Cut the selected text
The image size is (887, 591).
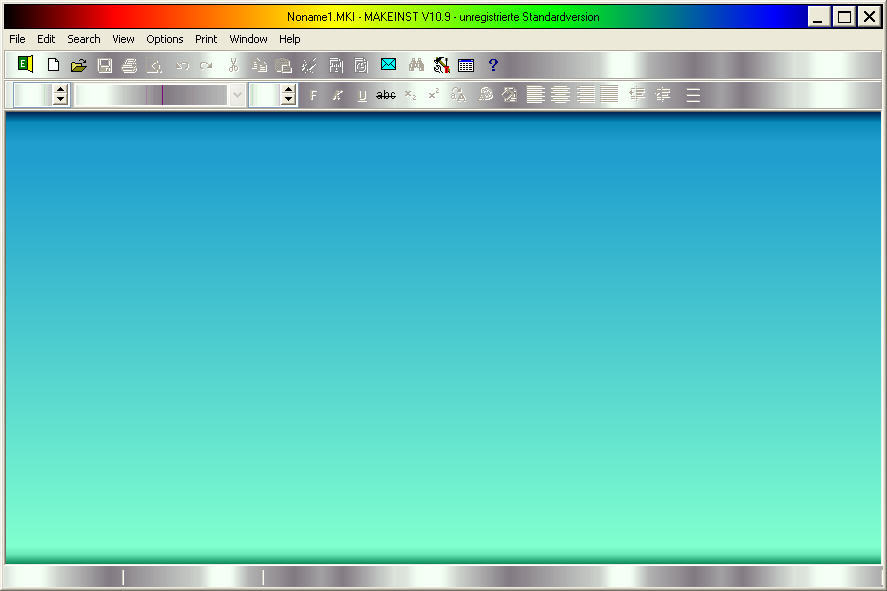pos(232,65)
